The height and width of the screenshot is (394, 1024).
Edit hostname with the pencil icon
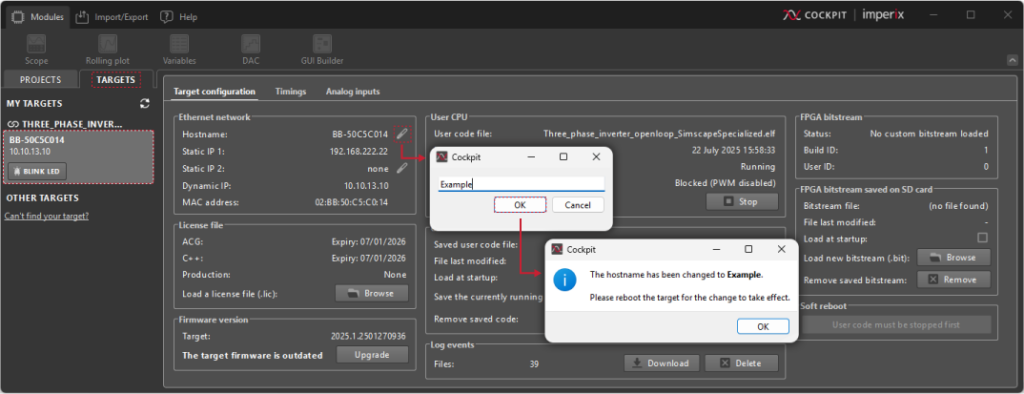tap(403, 134)
